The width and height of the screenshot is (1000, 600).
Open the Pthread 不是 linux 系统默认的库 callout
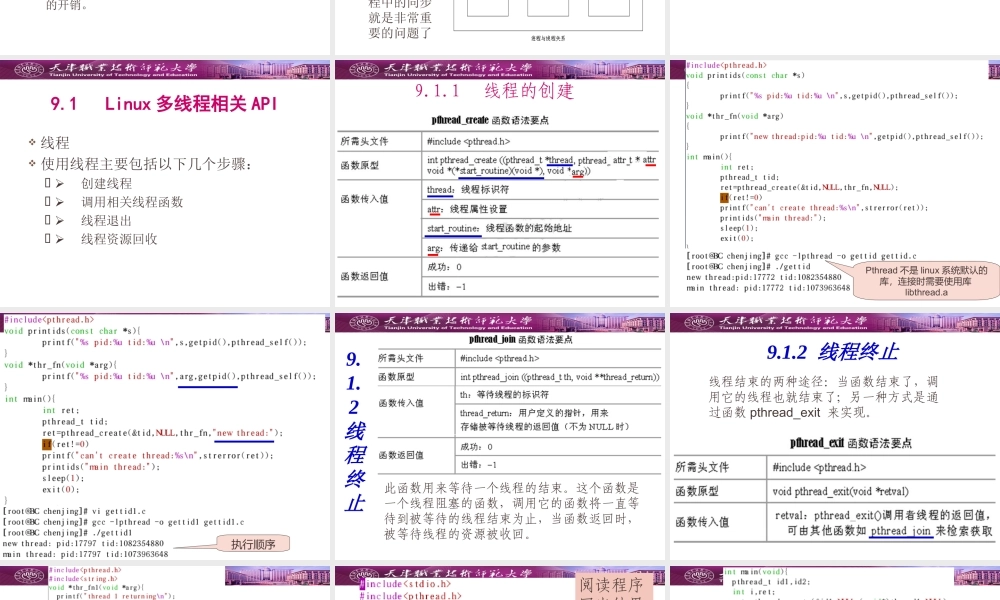pos(924,278)
